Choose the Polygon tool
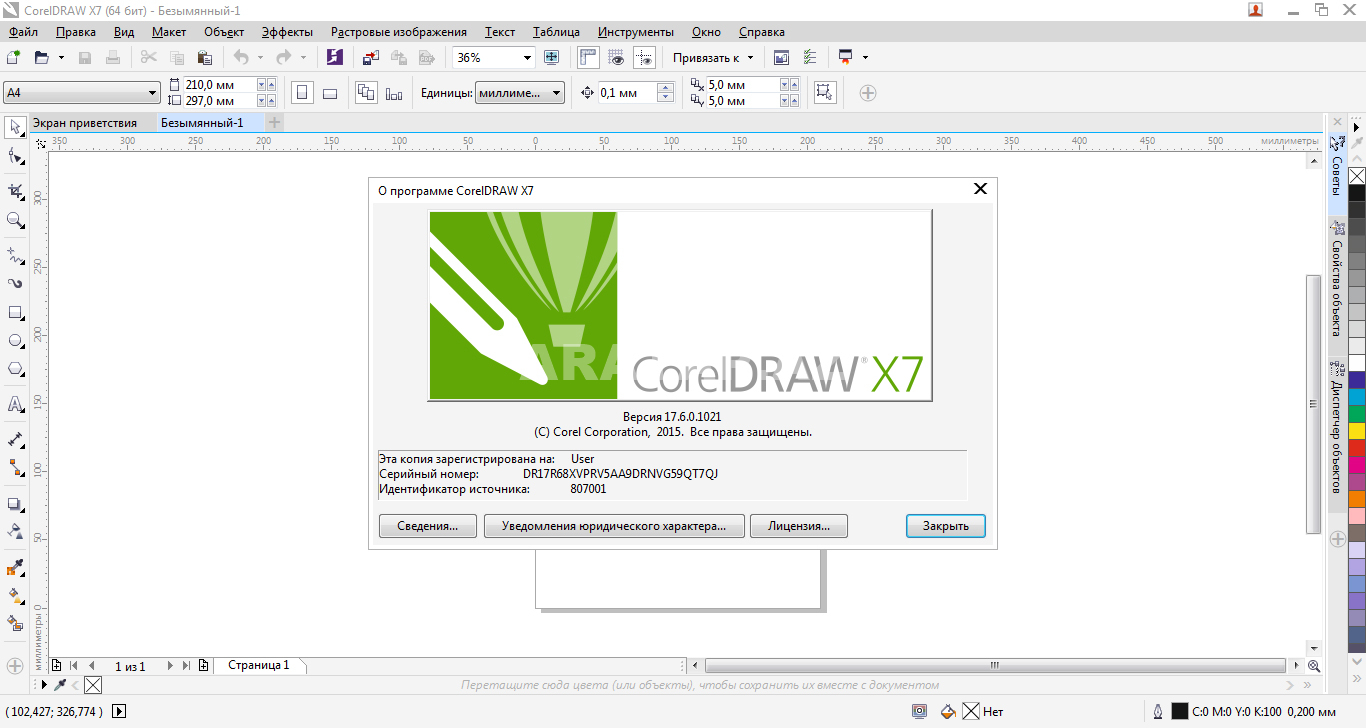Image resolution: width=1366 pixels, height=728 pixels. (15, 369)
